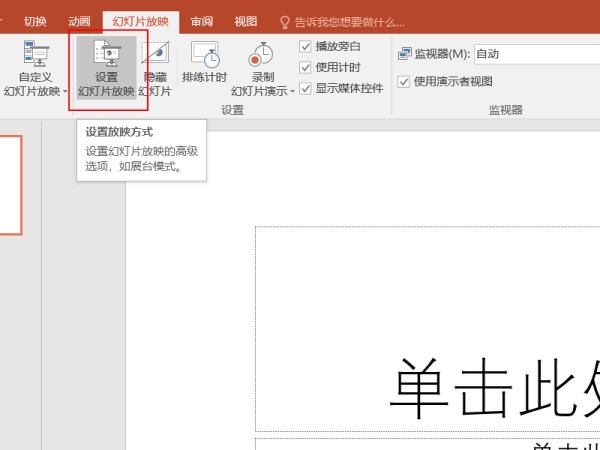
Task: Expand the 自定义幻灯片放映 dropdown arrow
Action: [x=65, y=92]
